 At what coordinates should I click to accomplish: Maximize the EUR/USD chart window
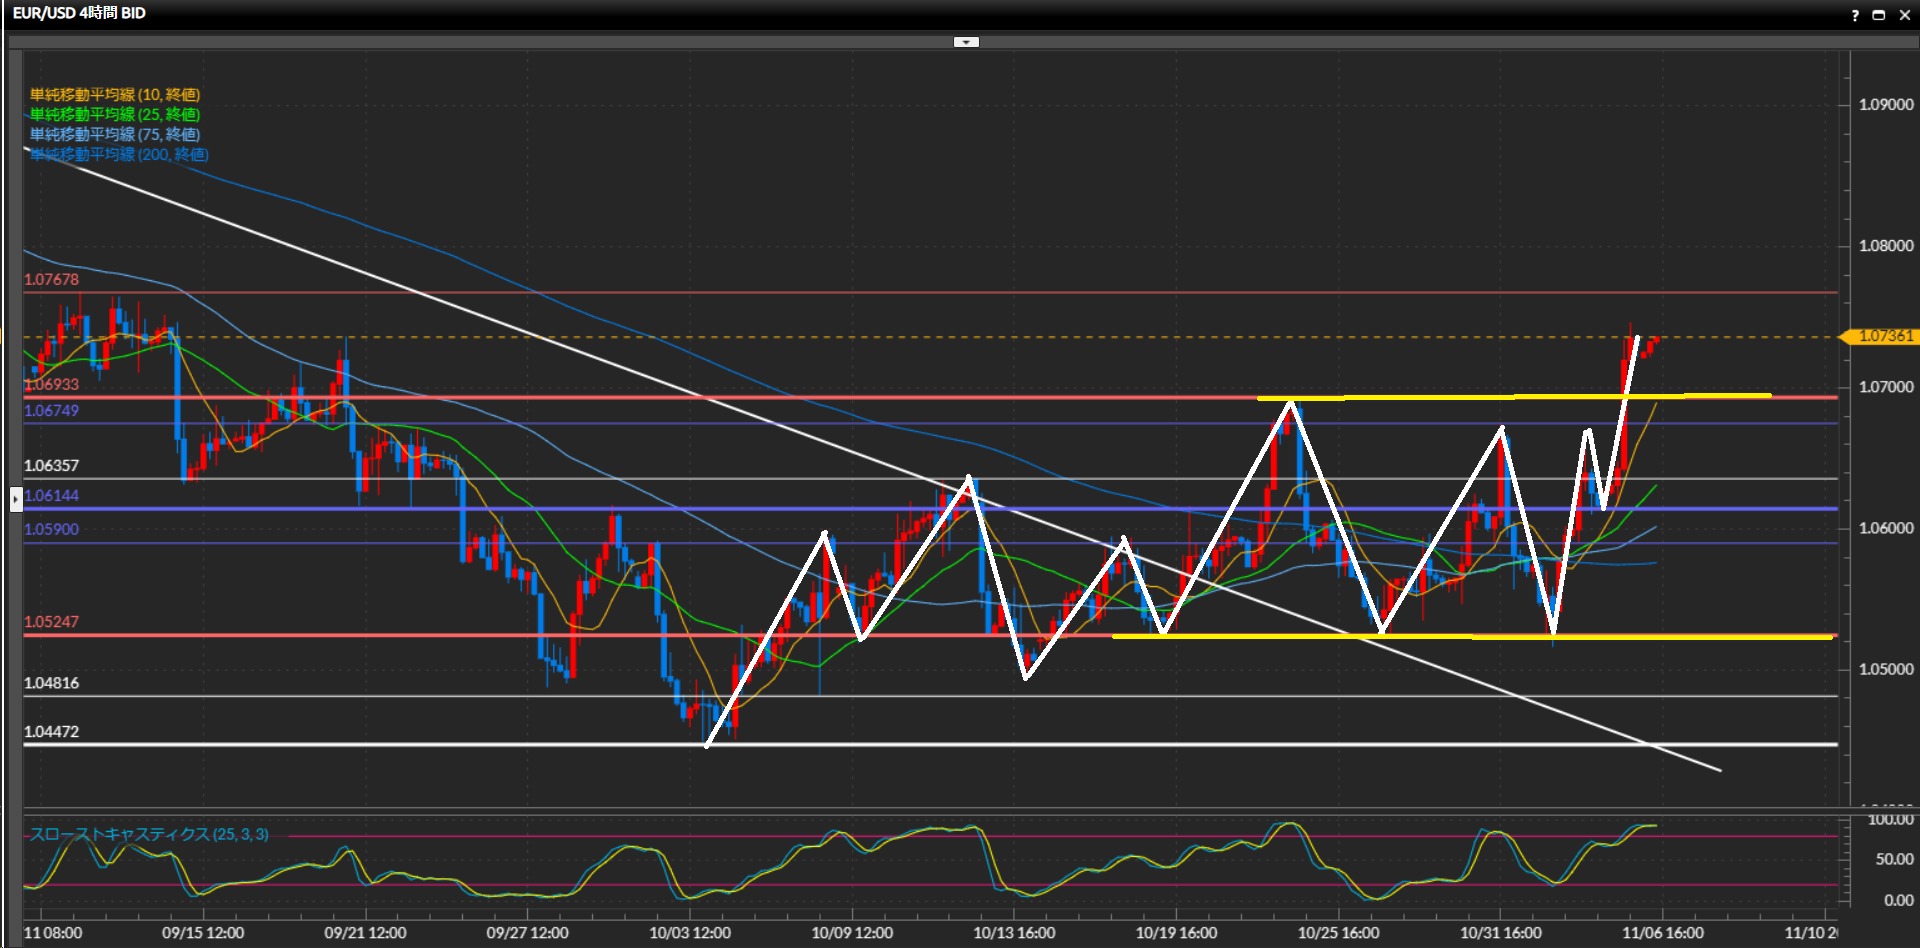(x=1878, y=15)
